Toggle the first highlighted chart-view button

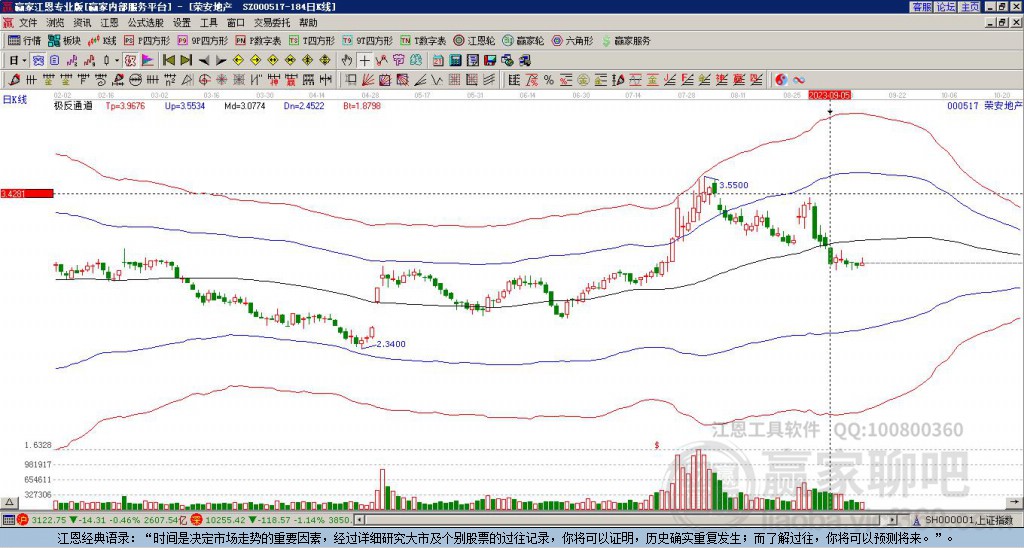pos(39,61)
